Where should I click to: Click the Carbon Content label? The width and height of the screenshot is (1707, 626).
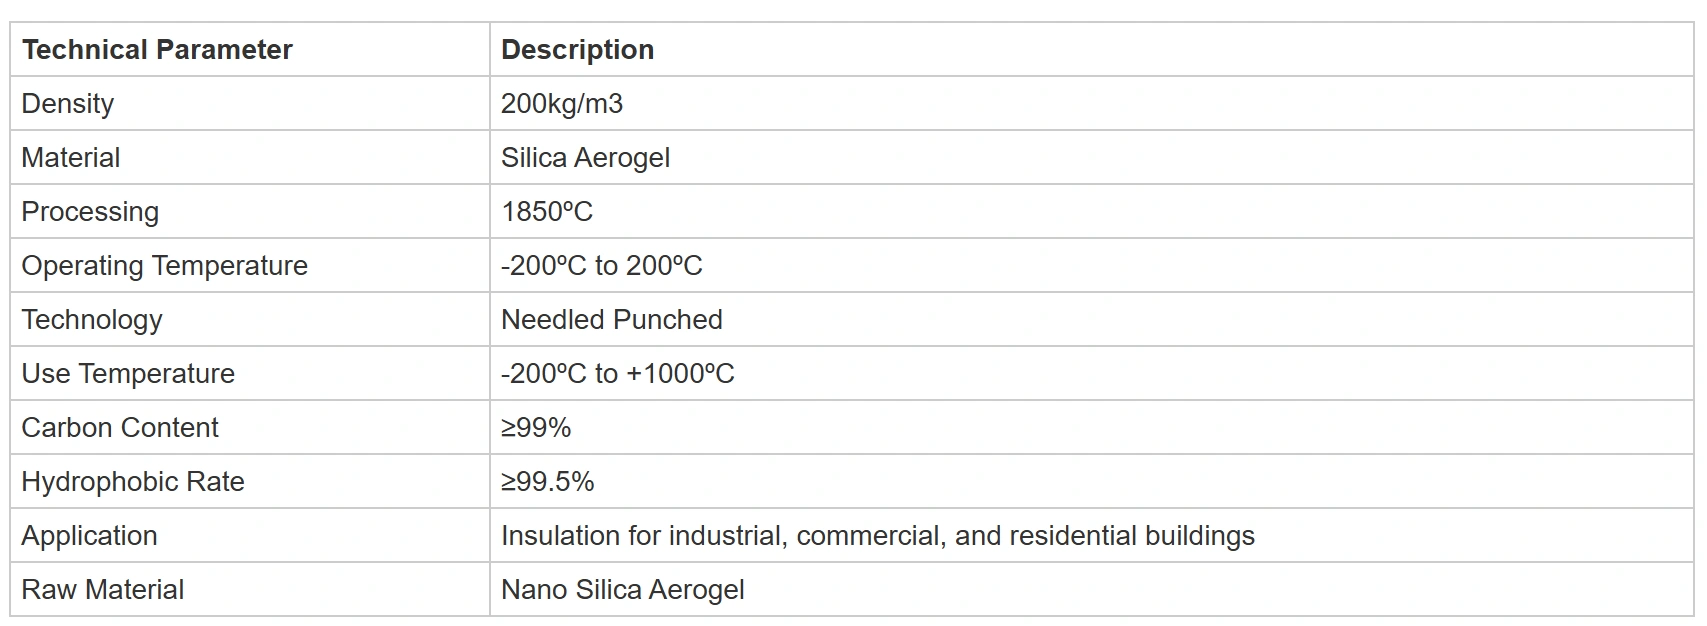point(120,428)
